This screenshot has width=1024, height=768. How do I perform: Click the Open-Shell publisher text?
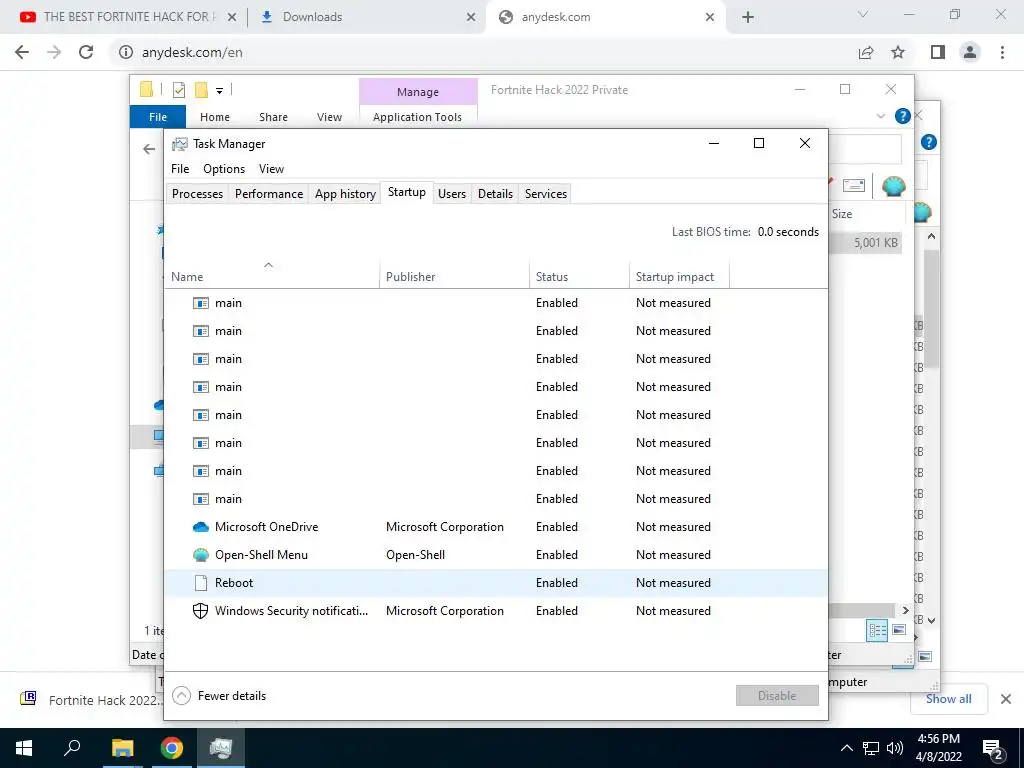tap(415, 555)
